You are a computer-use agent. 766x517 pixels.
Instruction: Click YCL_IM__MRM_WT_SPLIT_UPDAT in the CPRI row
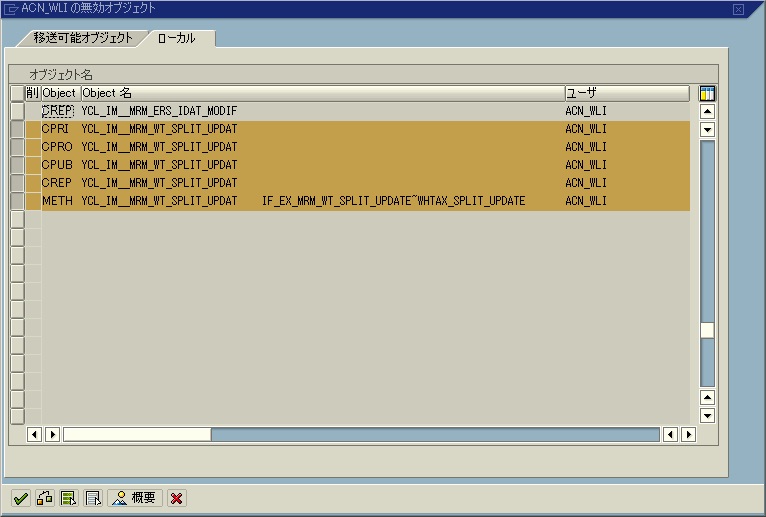(x=159, y=129)
